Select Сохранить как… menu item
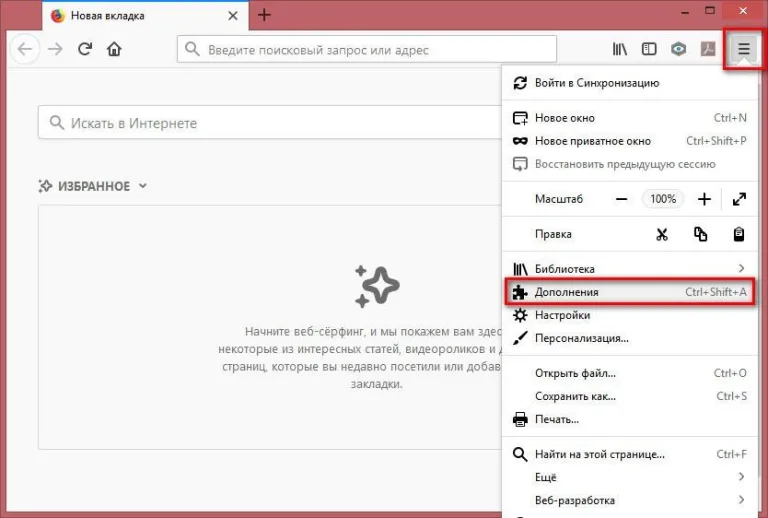 pyautogui.click(x=630, y=396)
